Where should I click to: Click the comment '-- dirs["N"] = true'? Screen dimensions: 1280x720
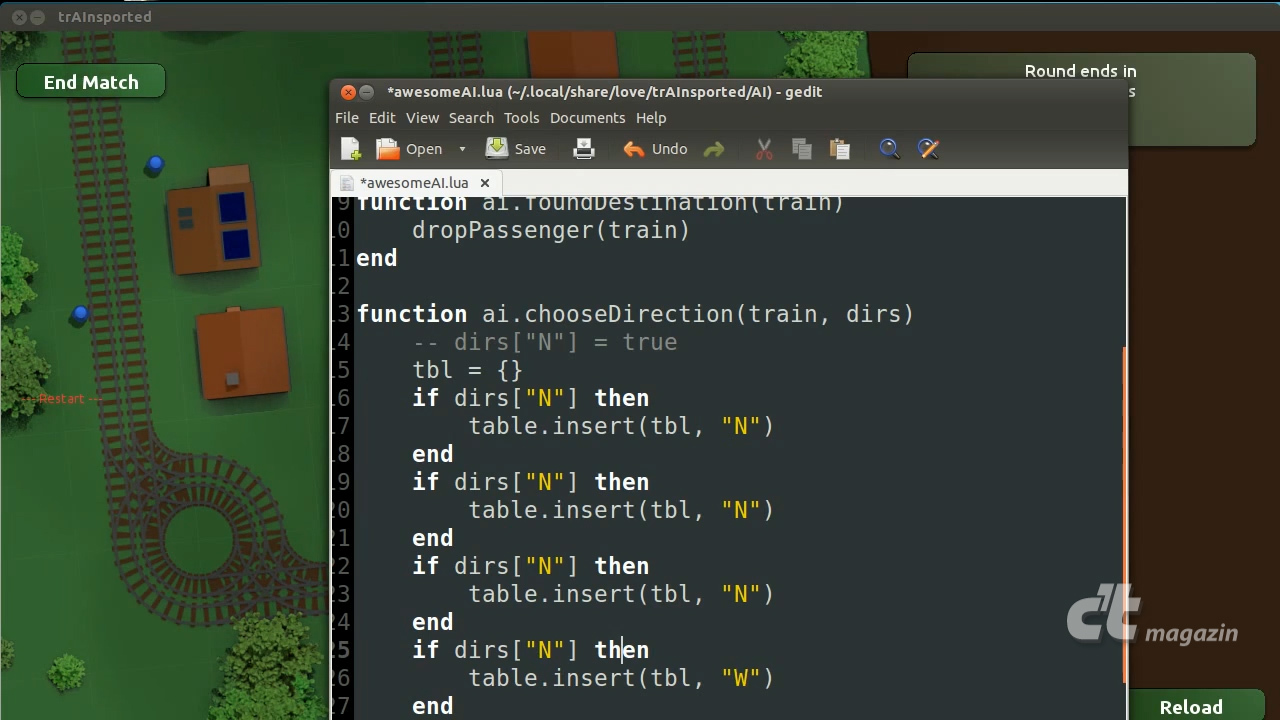[545, 342]
